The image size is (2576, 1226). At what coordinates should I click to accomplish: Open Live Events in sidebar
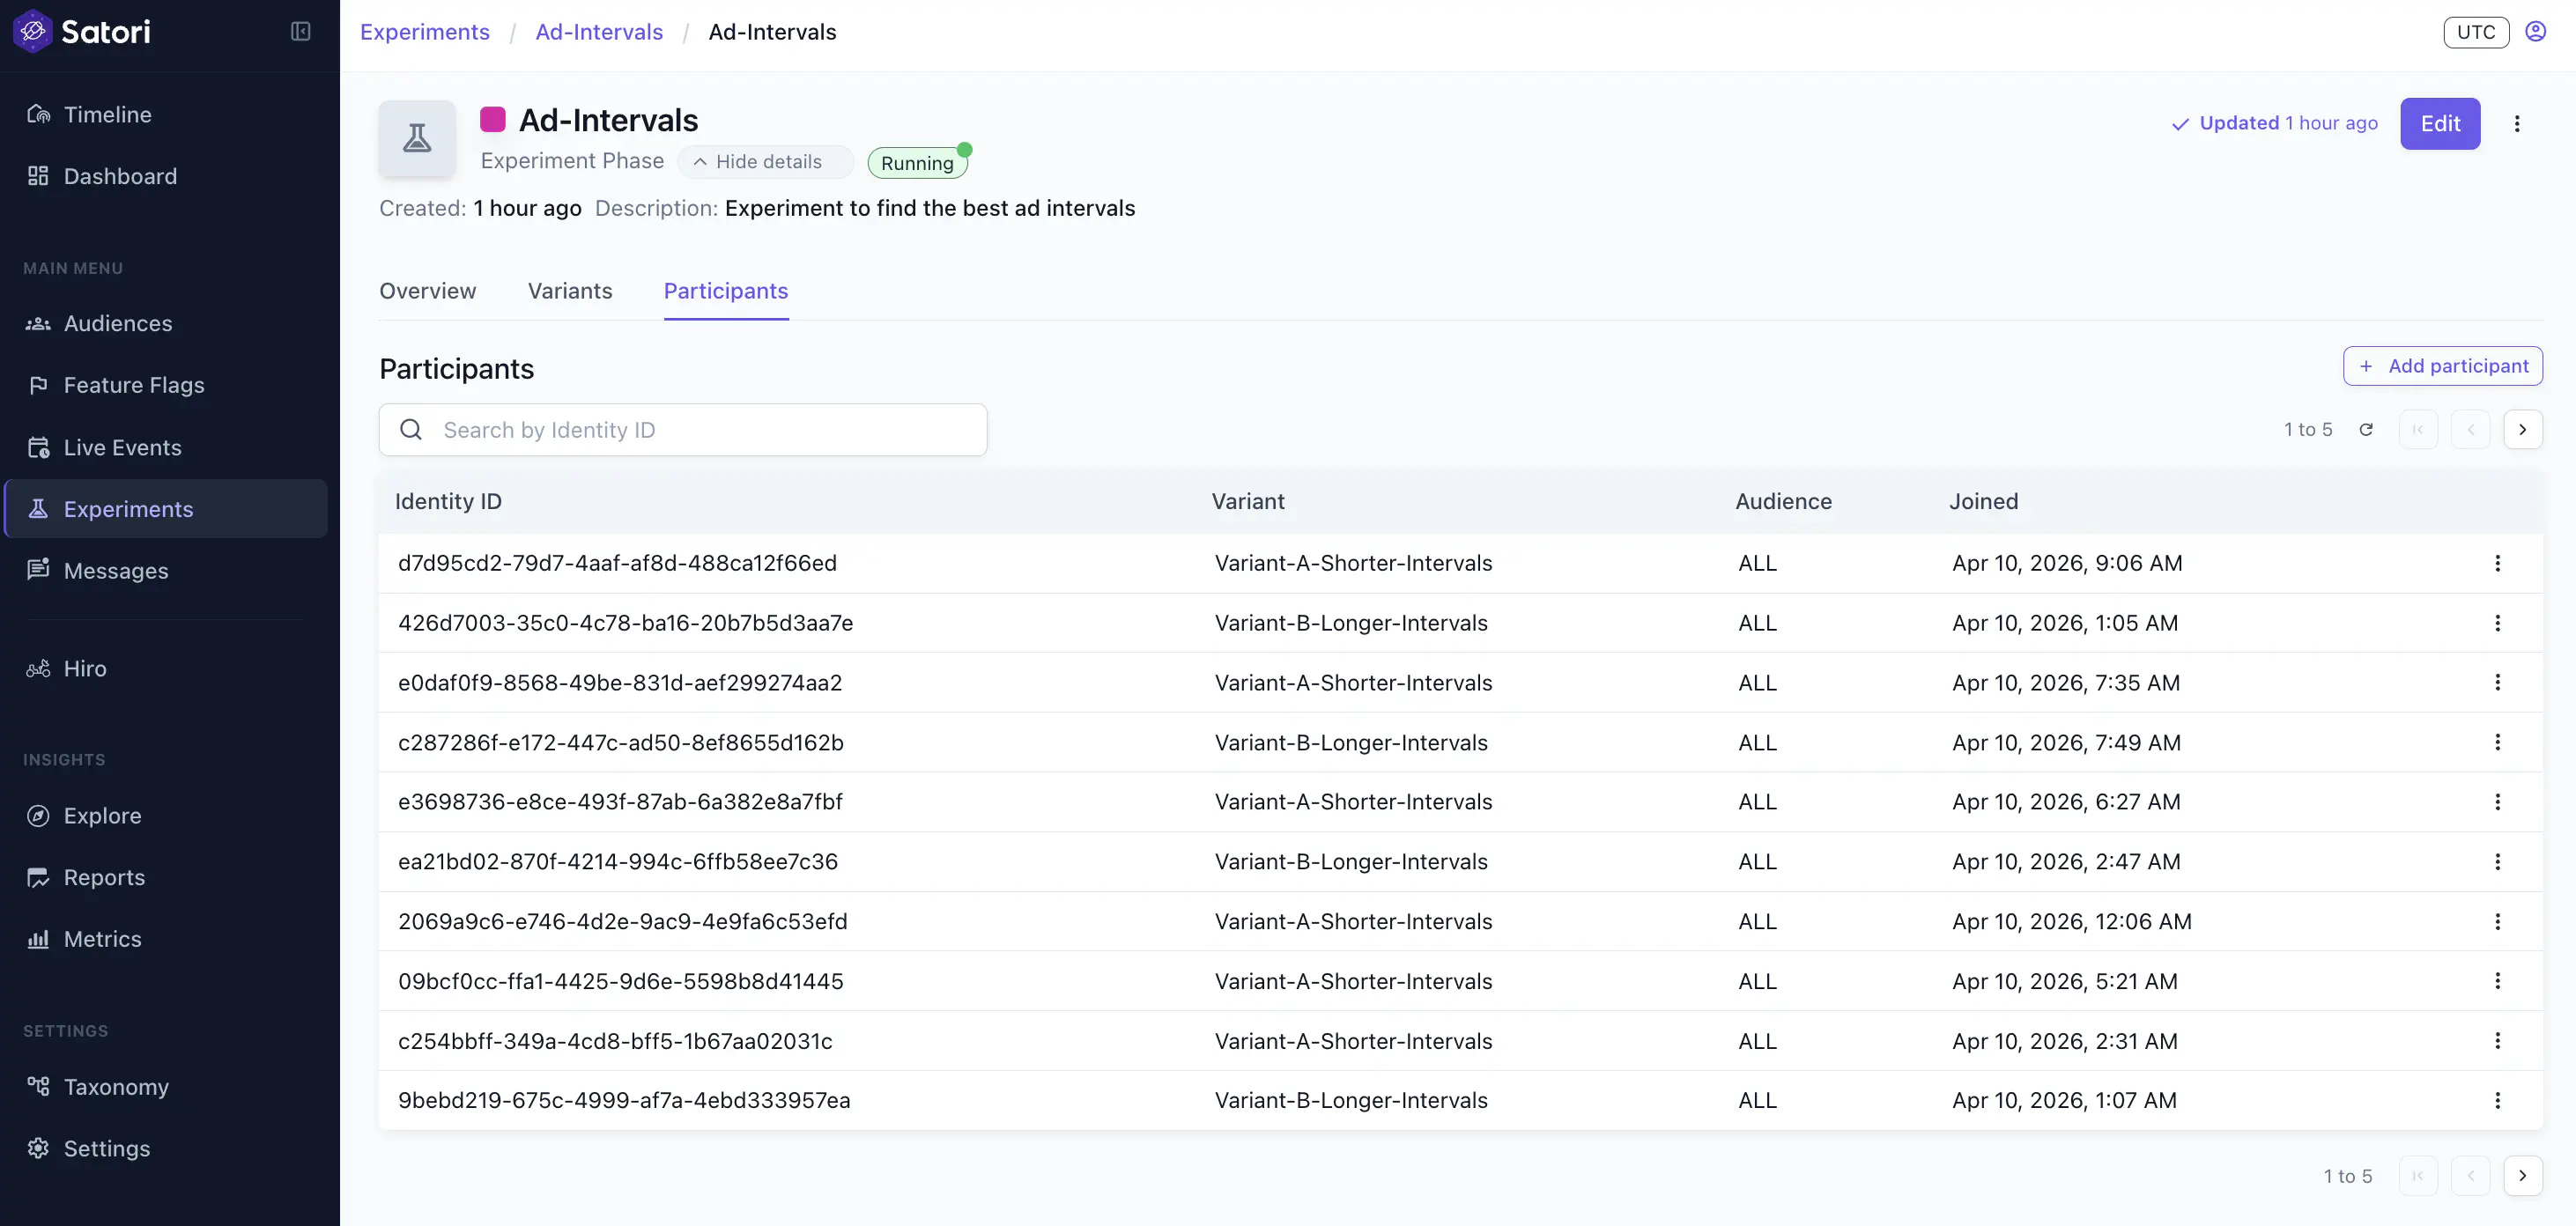click(122, 448)
